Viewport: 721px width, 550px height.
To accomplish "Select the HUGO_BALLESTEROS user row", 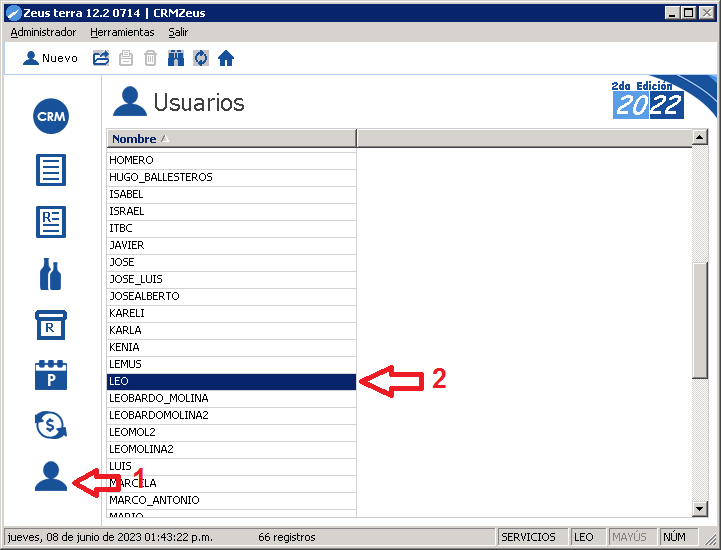I will point(231,177).
